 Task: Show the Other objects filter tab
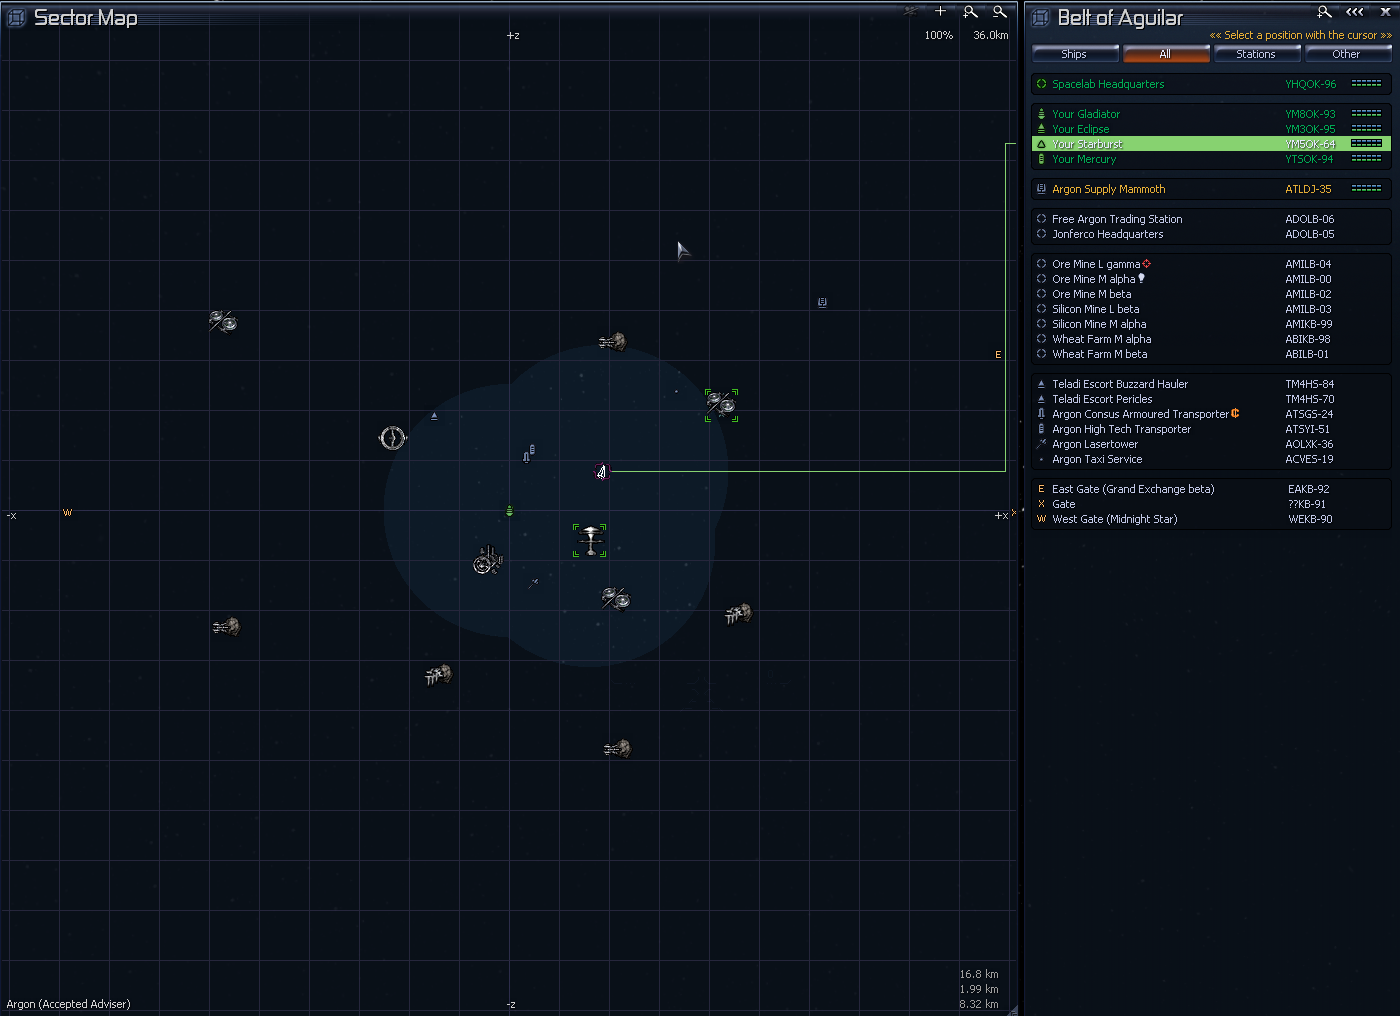point(1345,54)
